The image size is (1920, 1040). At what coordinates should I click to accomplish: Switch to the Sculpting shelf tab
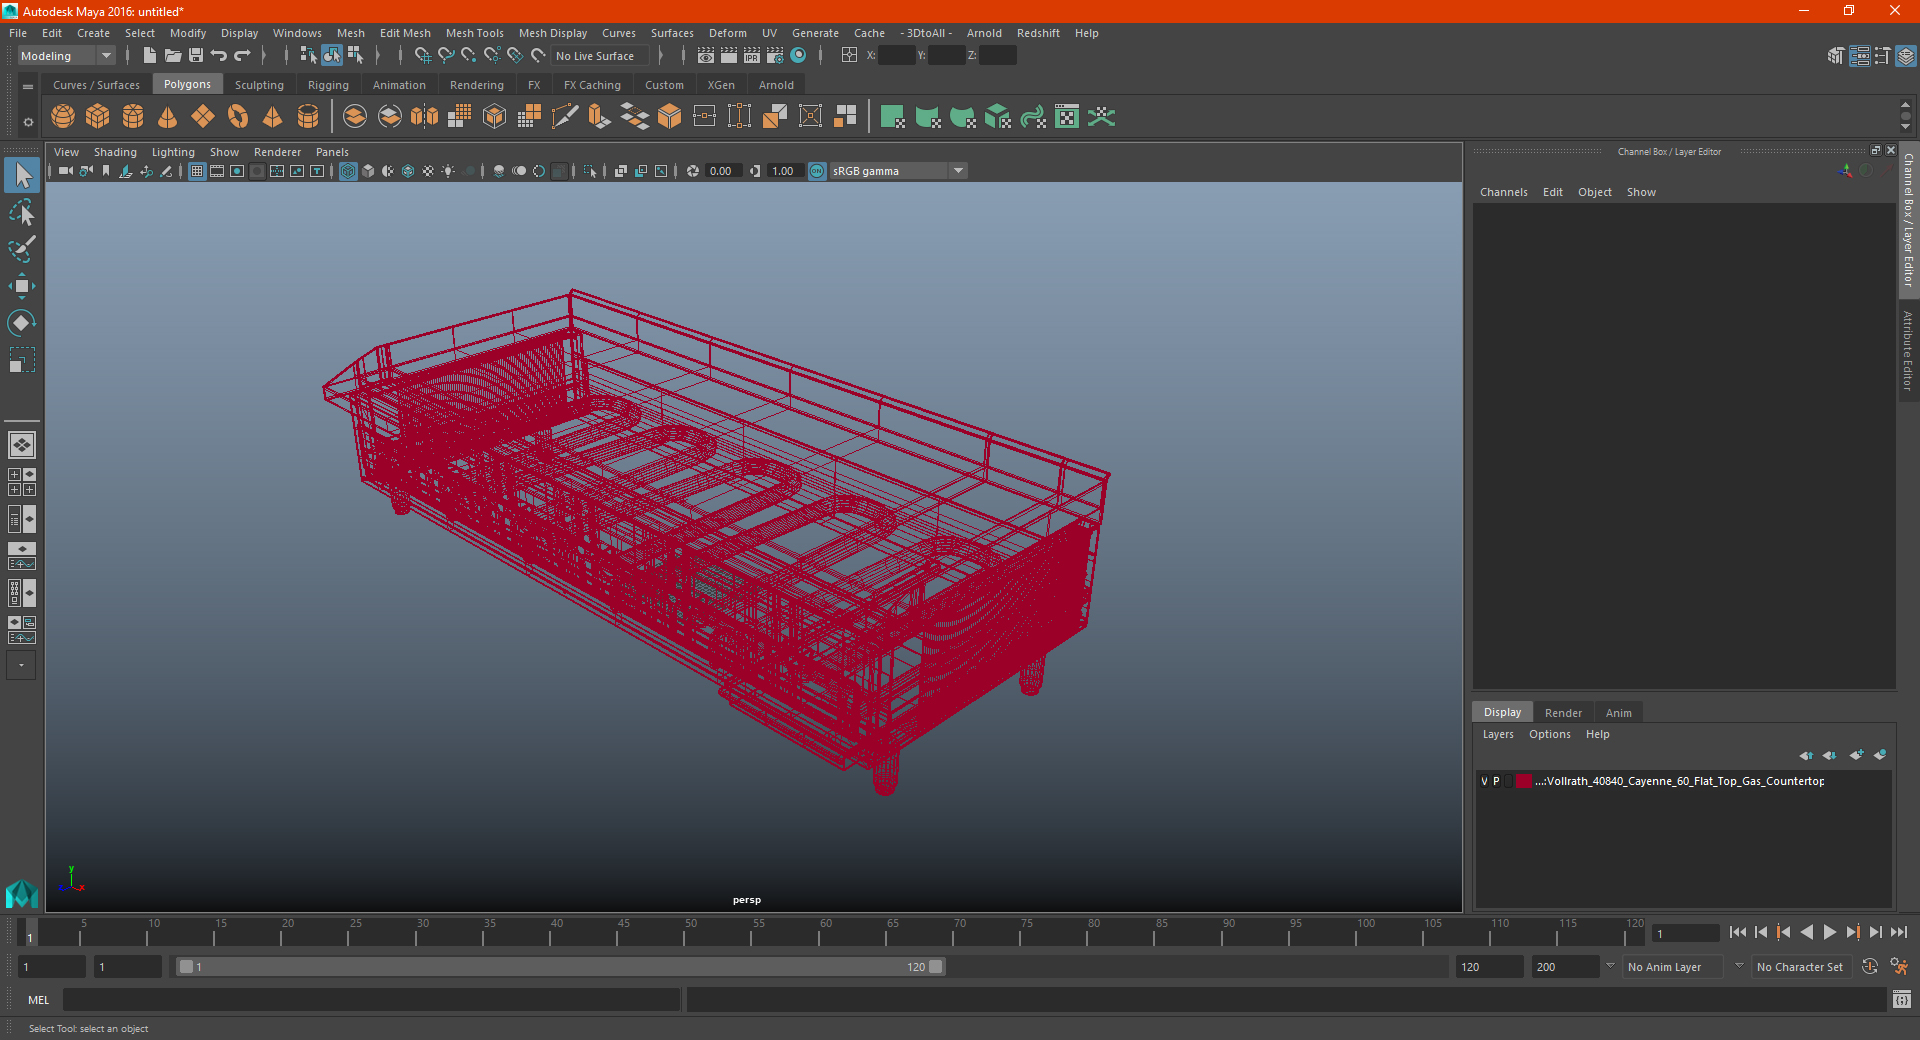259,85
